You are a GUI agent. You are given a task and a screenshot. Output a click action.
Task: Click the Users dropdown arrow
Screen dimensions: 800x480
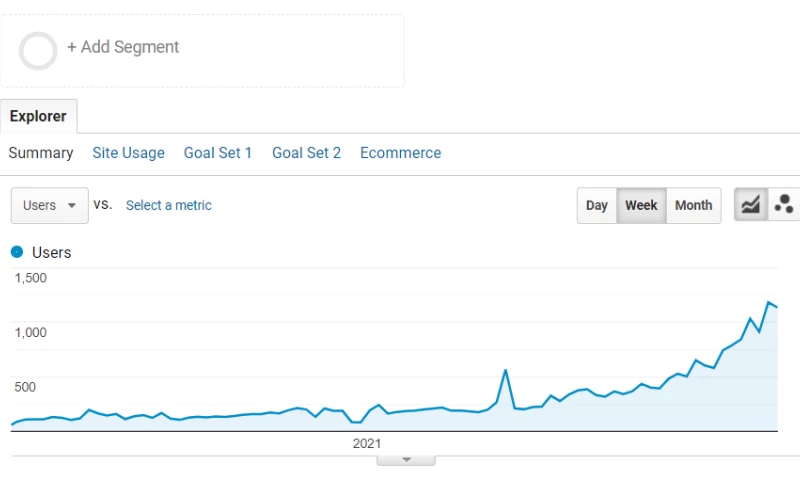[72, 206]
